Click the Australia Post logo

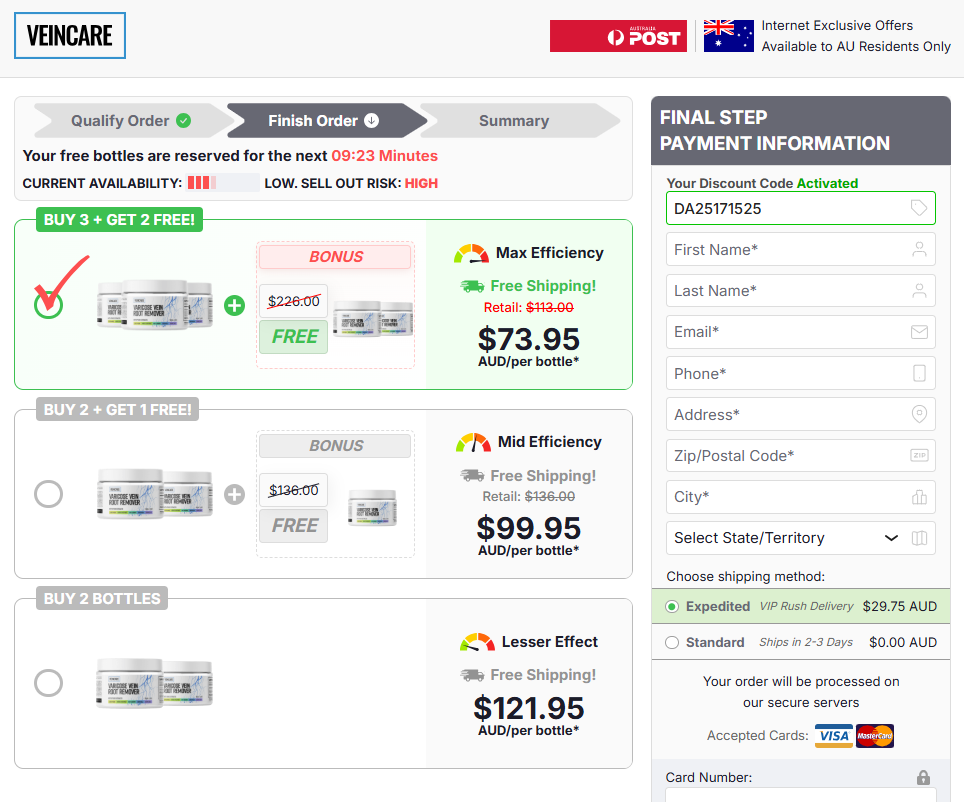[618, 37]
